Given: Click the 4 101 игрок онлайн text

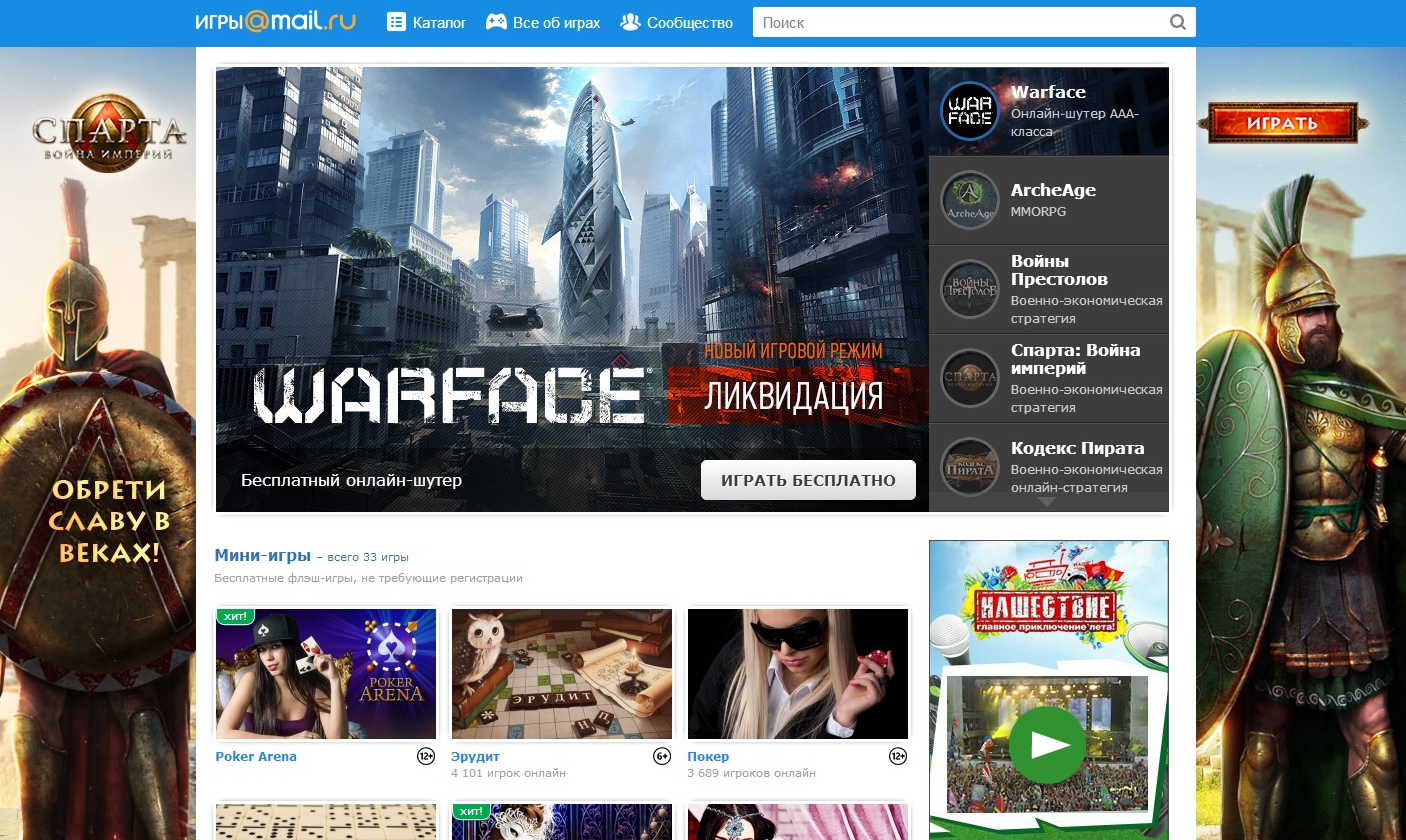Looking at the screenshot, I should 508,773.
